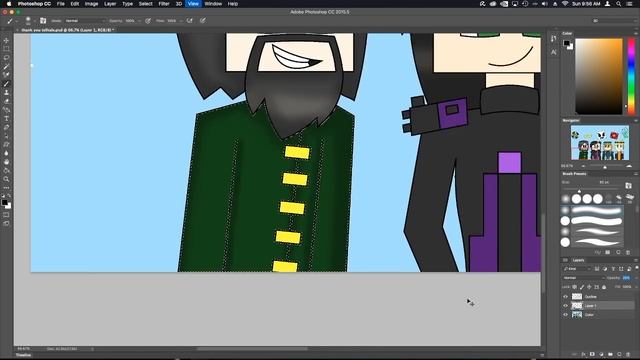Select the Color layer name
Image resolution: width=640 pixels, height=360 pixels.
tap(589, 315)
